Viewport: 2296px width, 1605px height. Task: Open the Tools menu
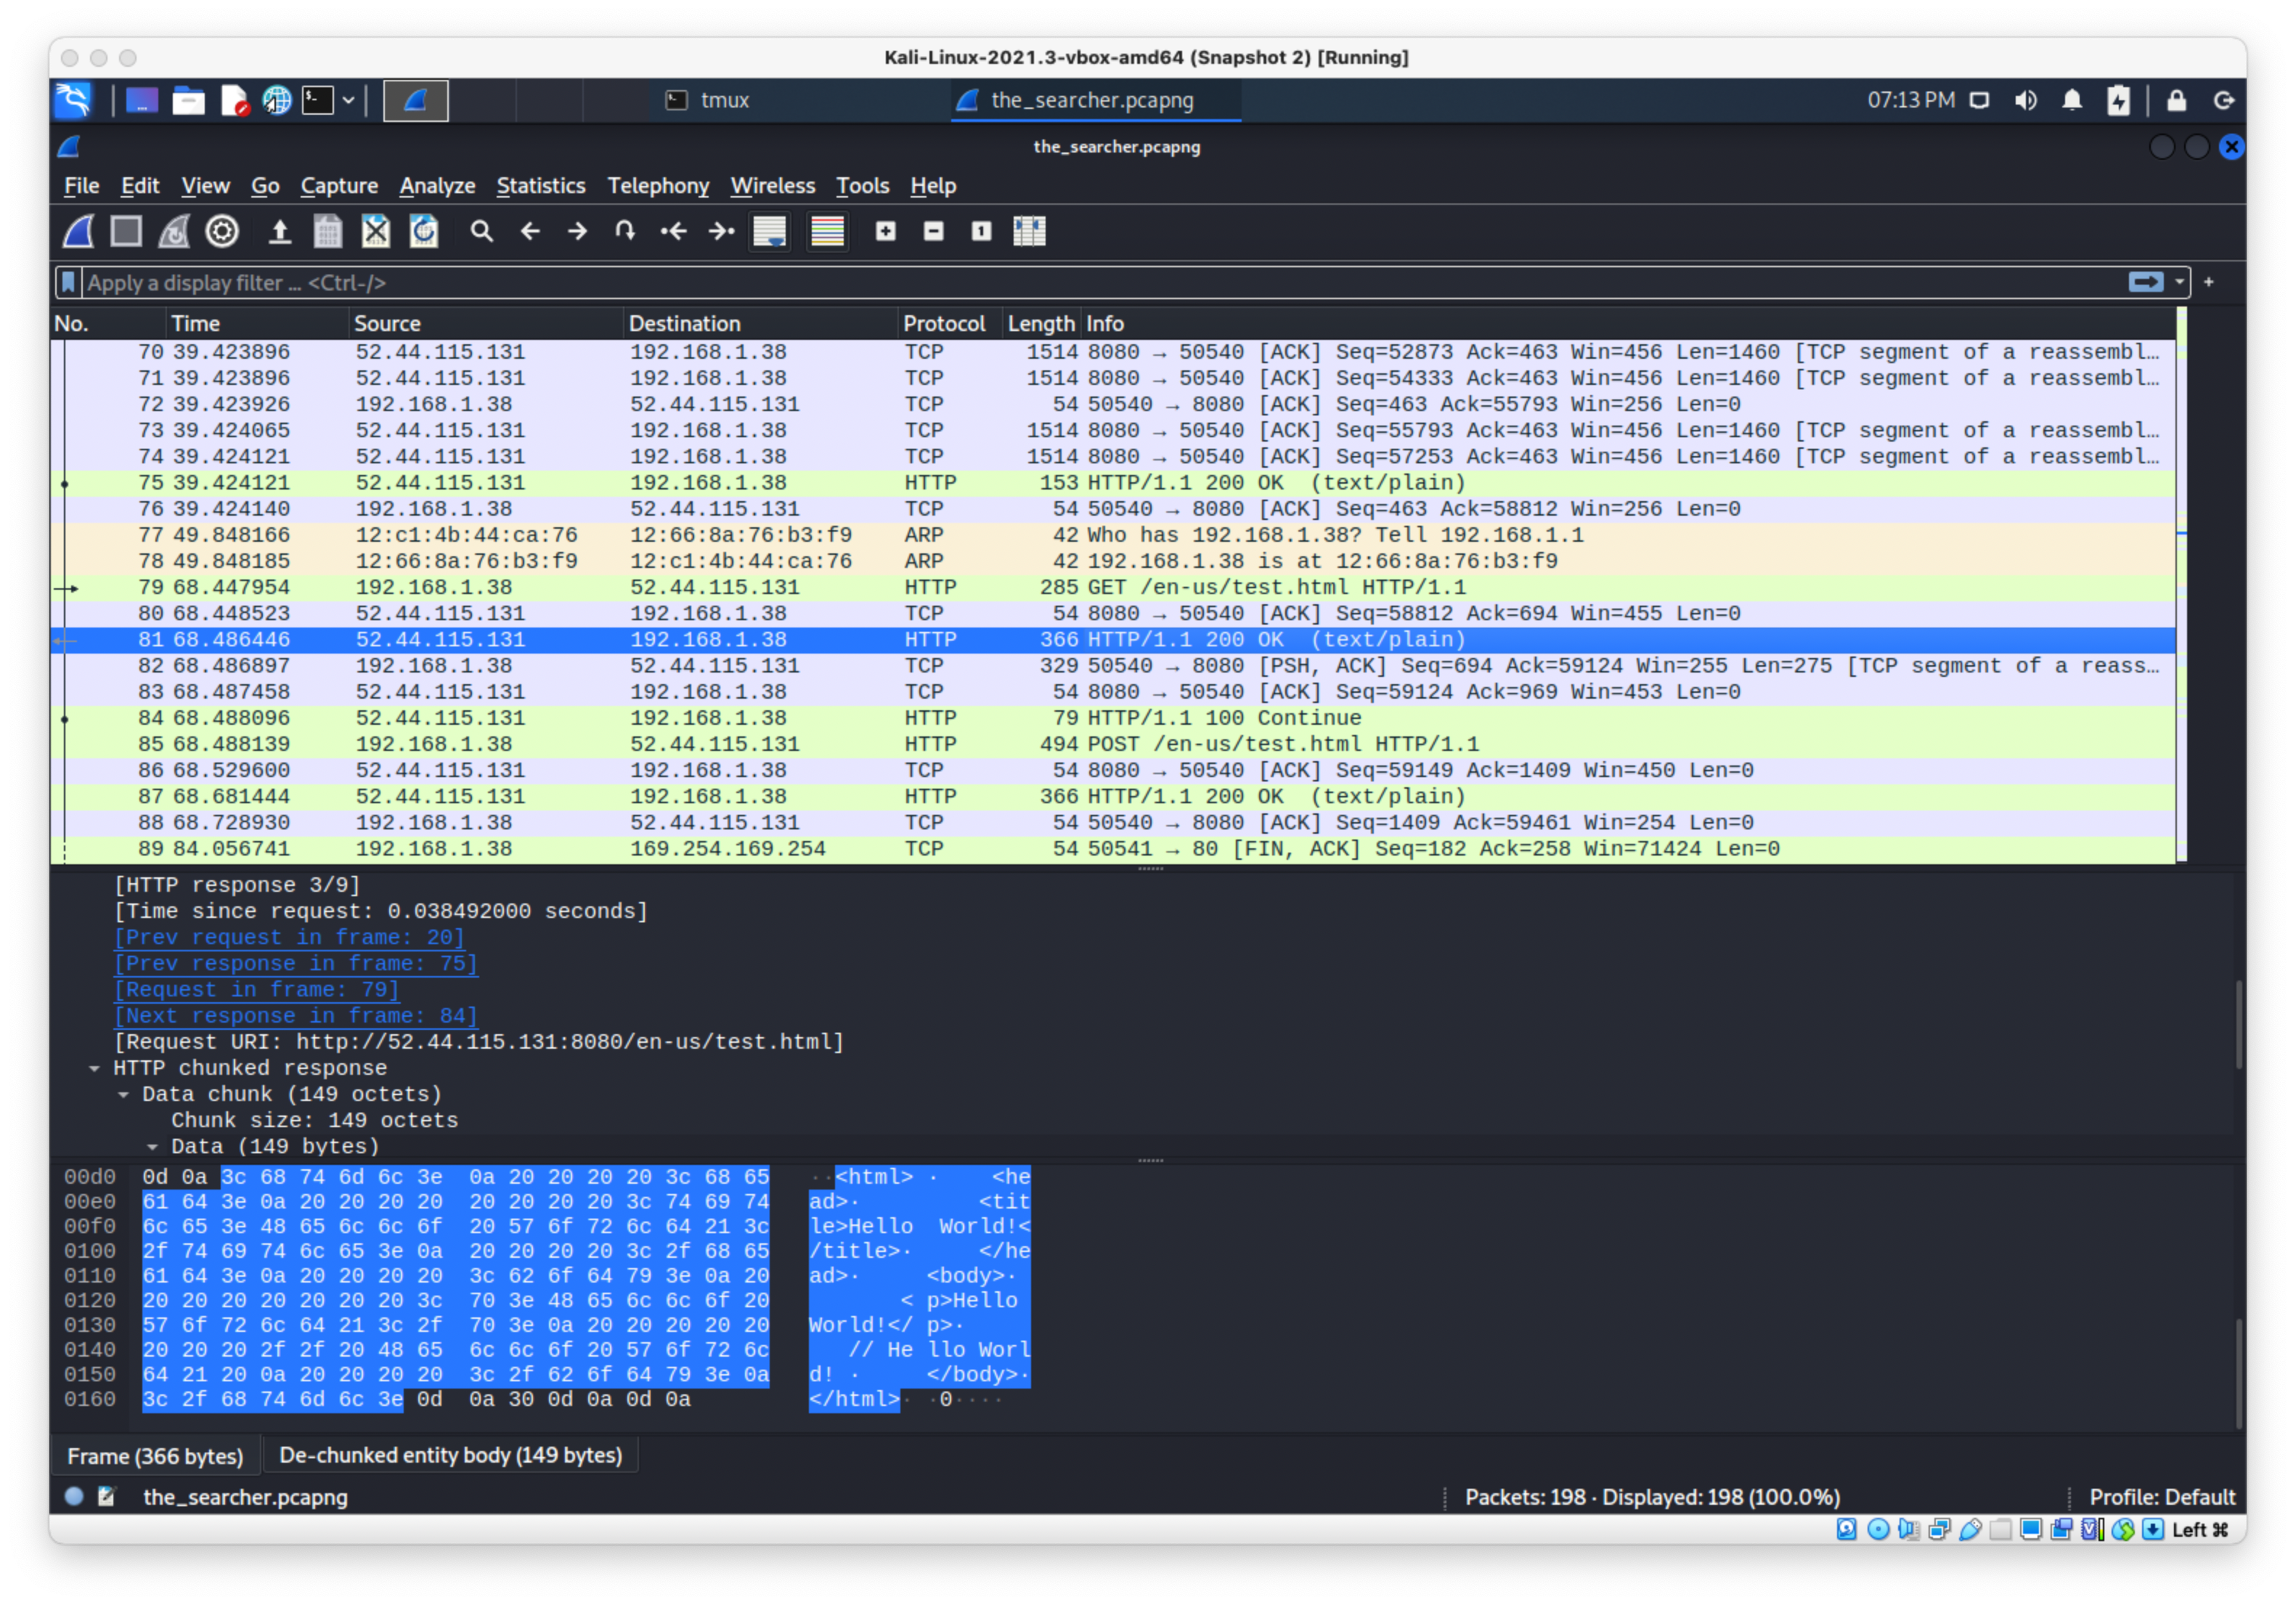[862, 186]
